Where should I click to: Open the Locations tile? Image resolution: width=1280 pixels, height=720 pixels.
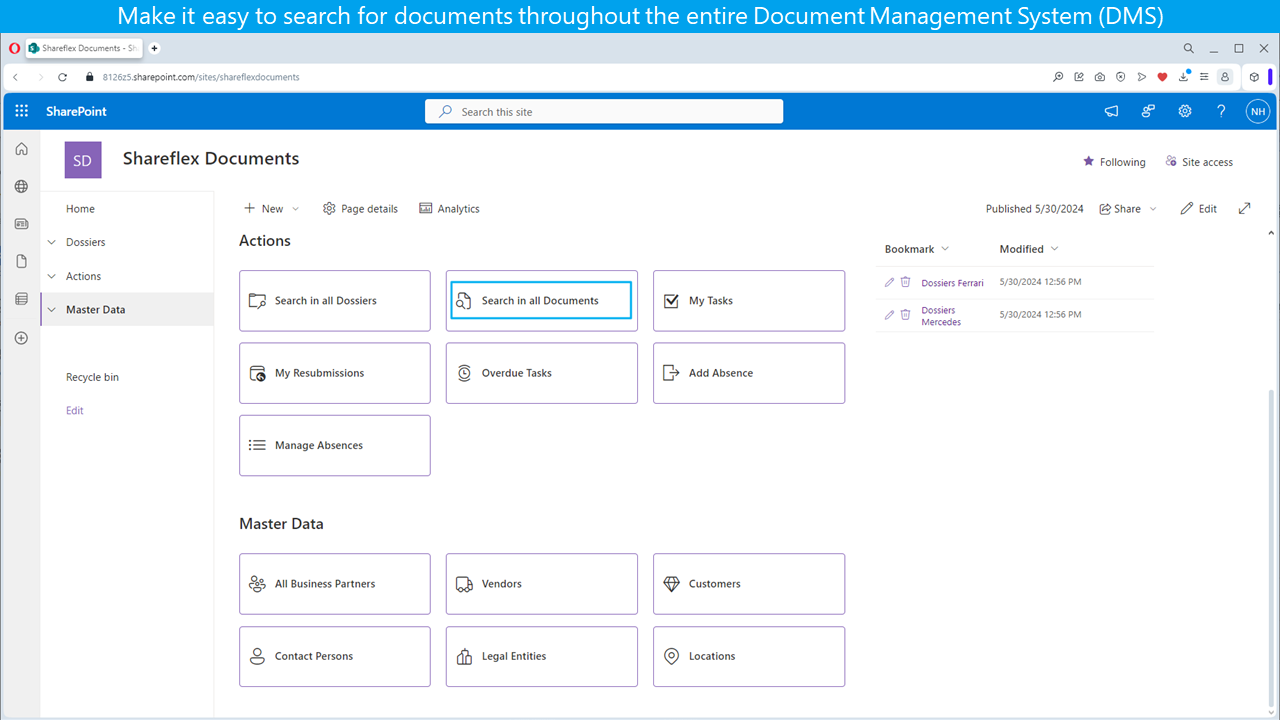(x=749, y=657)
